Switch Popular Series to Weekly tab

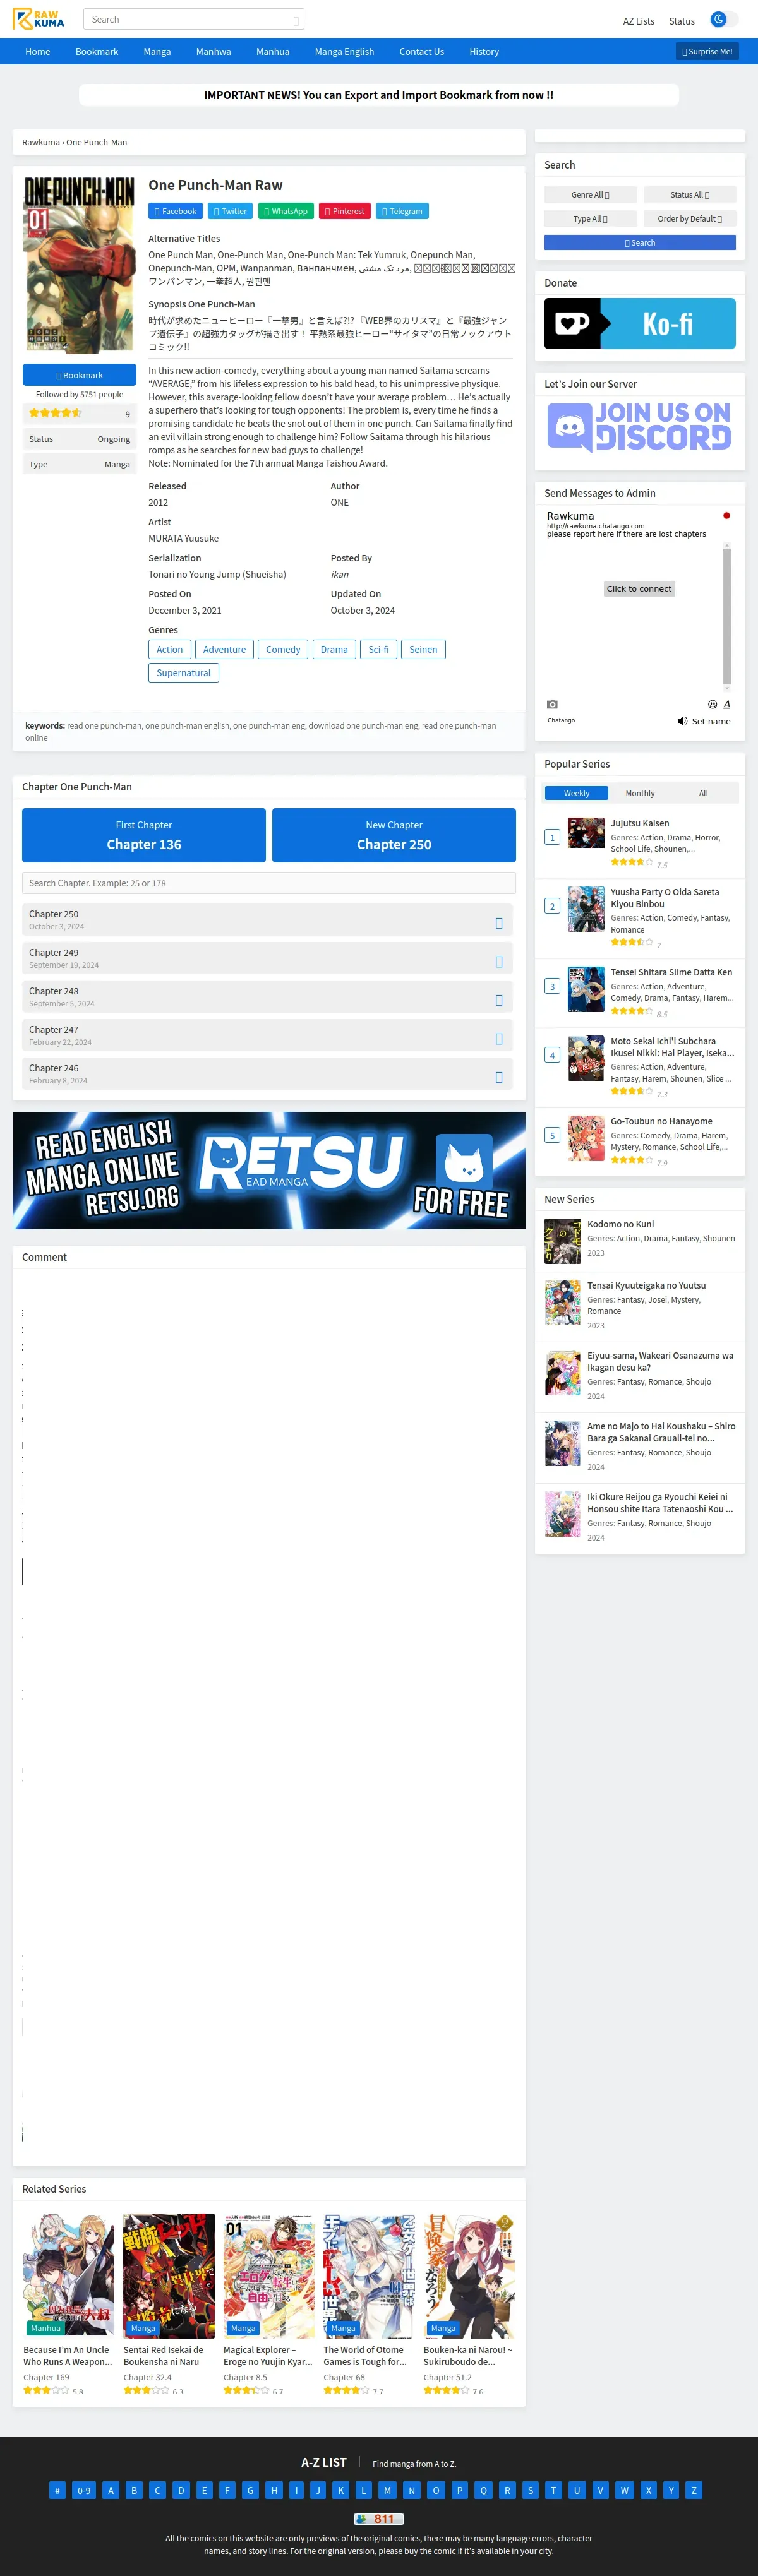[x=577, y=793]
